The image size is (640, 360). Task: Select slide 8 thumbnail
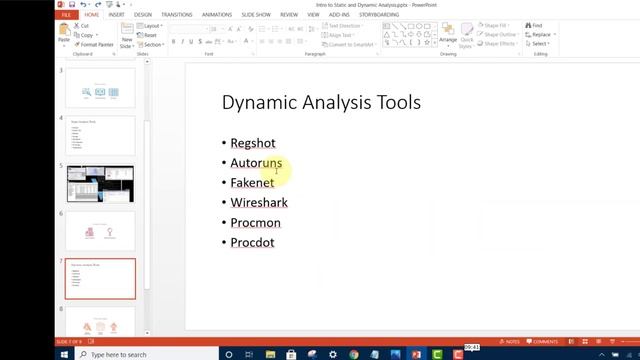point(100,322)
